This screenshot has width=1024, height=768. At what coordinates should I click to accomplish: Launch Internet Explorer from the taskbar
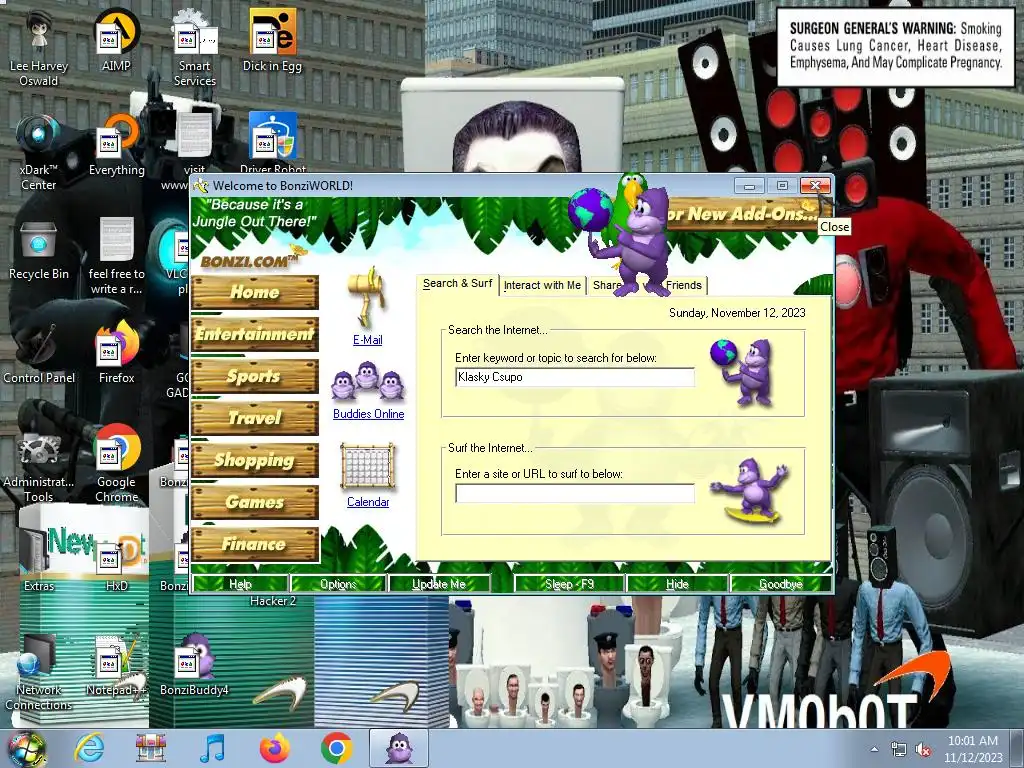click(x=89, y=748)
